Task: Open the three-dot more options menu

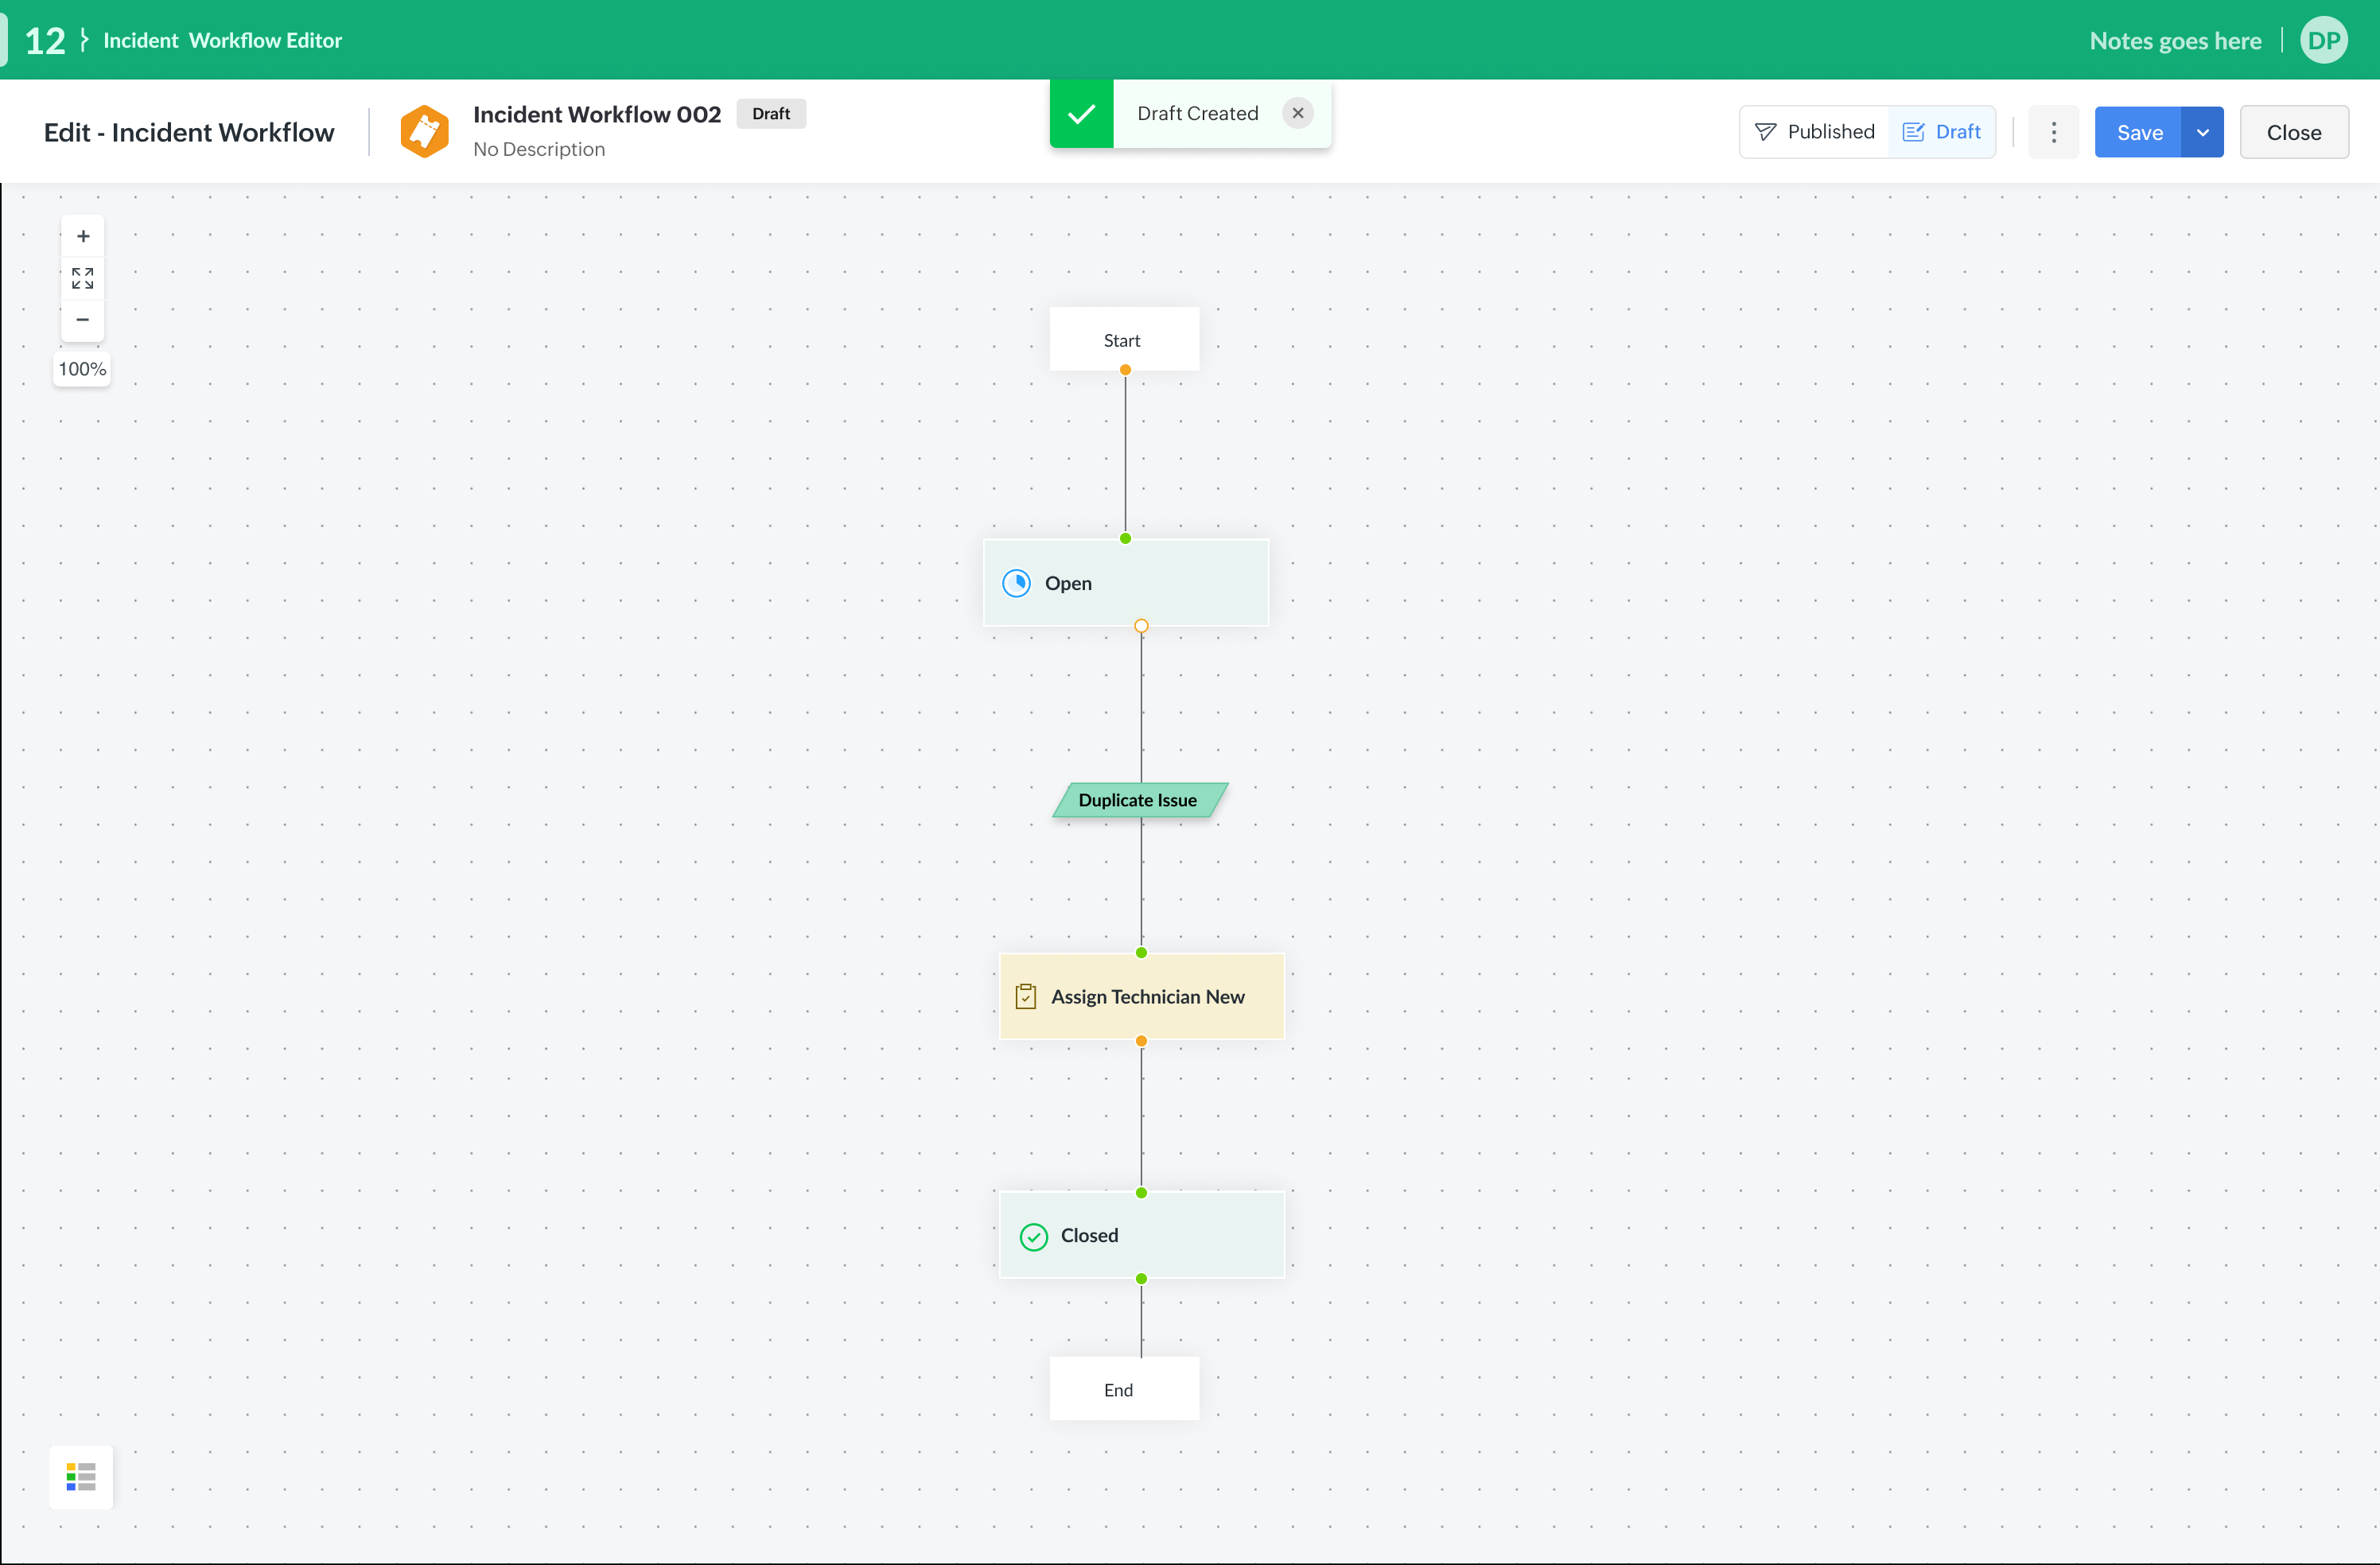Action: pyautogui.click(x=2053, y=132)
